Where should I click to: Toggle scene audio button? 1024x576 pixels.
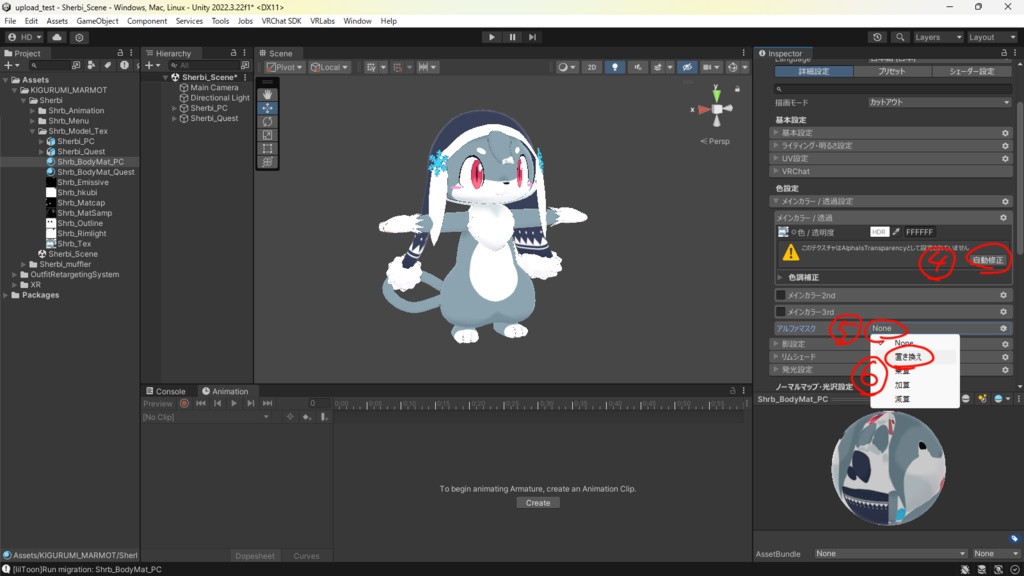[x=637, y=67]
